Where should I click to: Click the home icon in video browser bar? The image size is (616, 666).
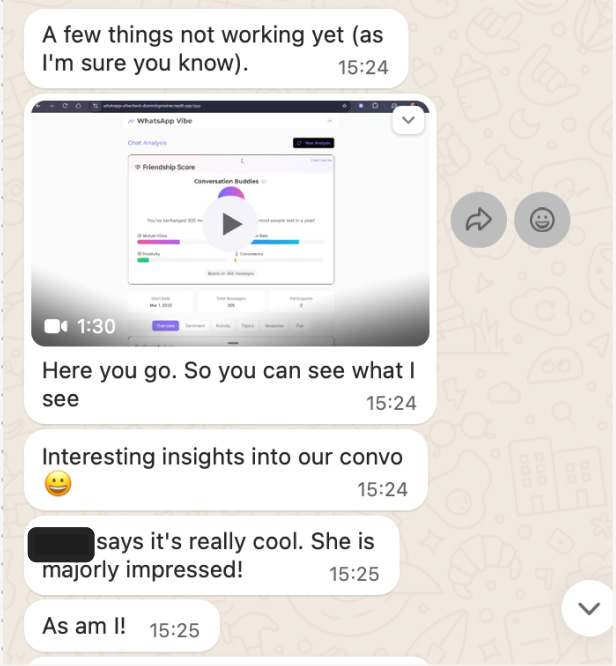pyautogui.click(x=78, y=105)
